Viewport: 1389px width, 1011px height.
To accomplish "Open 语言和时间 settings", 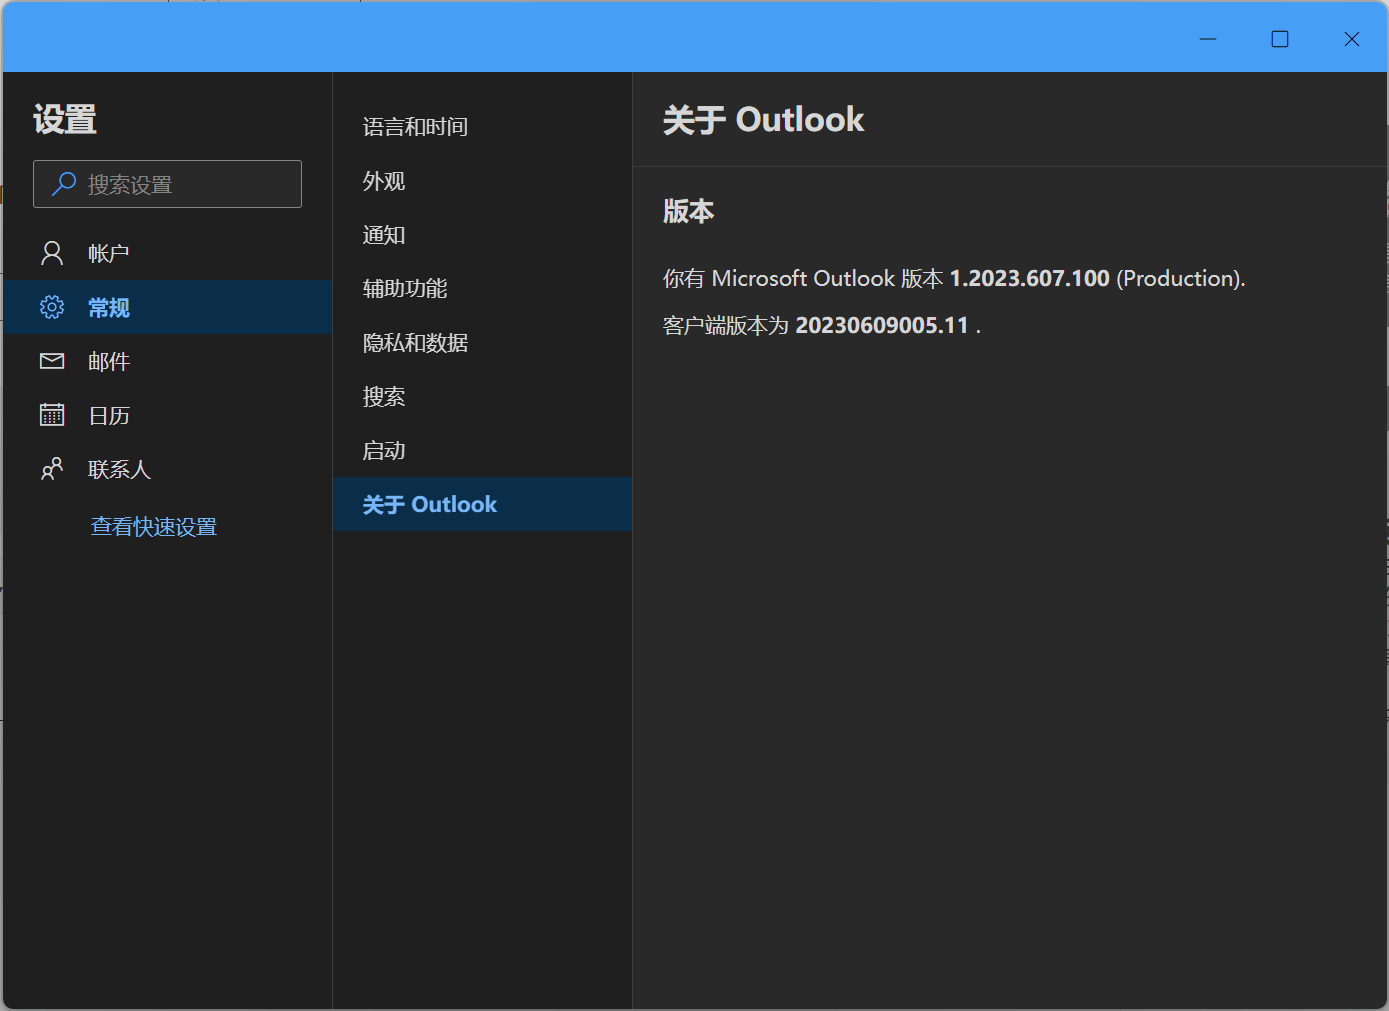I will pos(482,127).
